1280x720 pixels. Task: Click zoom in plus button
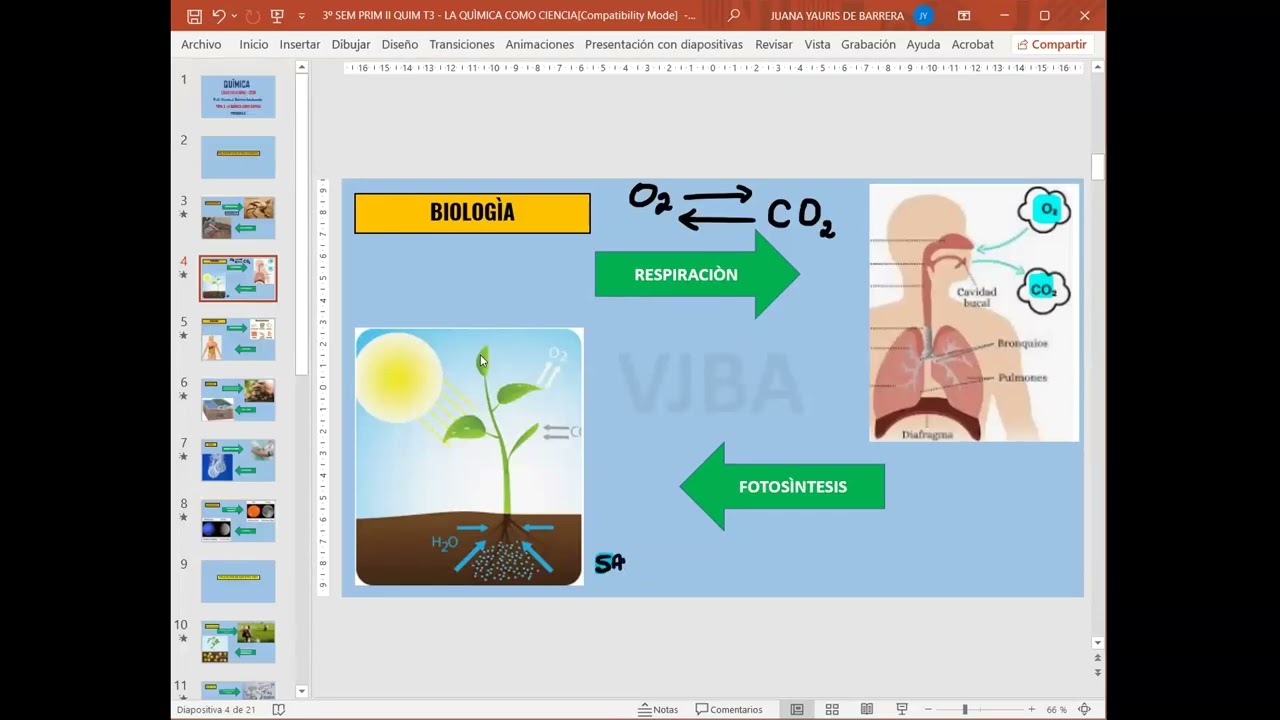tap(1031, 709)
